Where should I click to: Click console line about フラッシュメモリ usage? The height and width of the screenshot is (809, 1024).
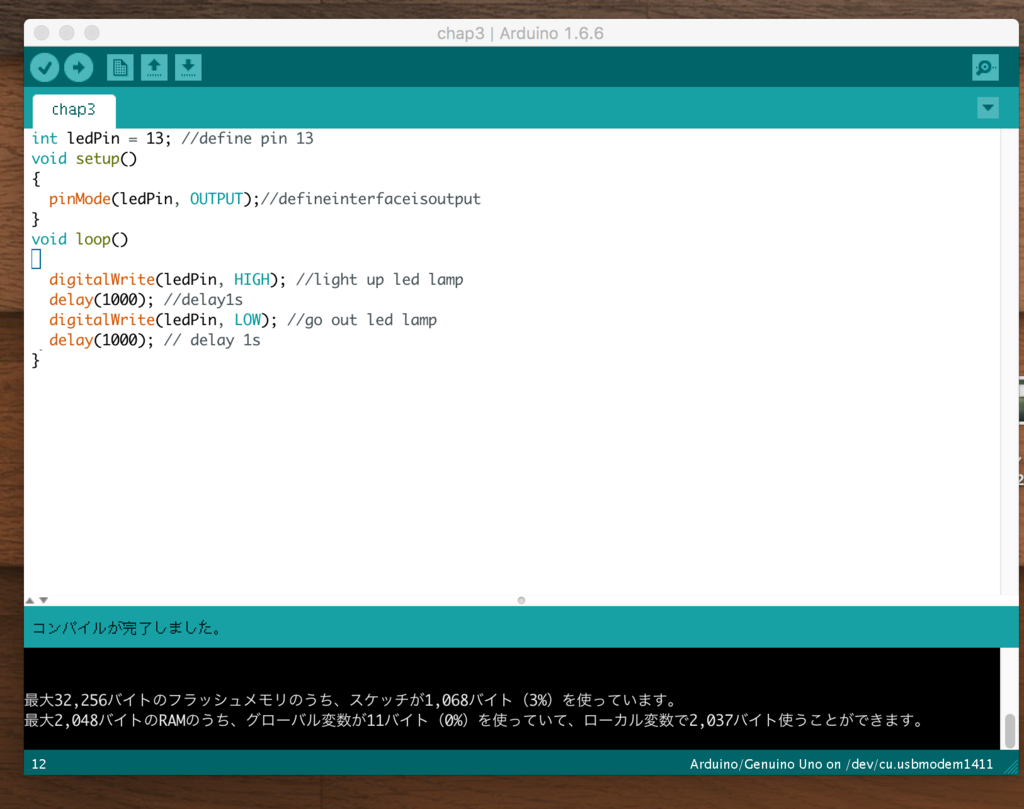point(351,700)
